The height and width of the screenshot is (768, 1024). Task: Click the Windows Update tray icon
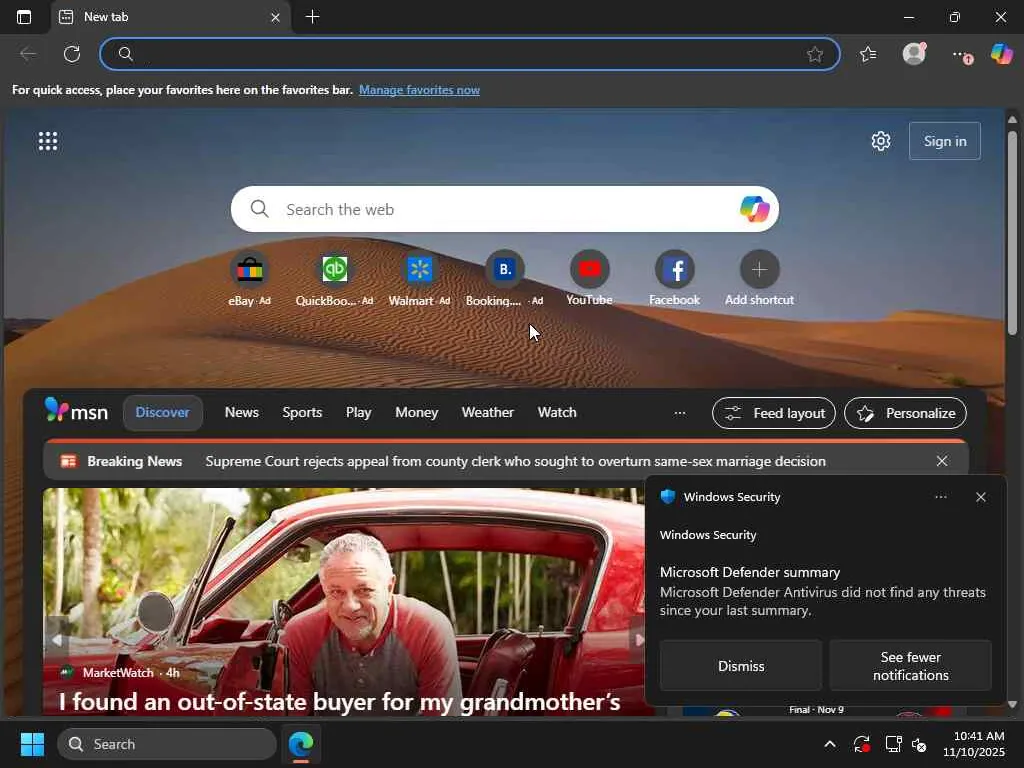861,744
